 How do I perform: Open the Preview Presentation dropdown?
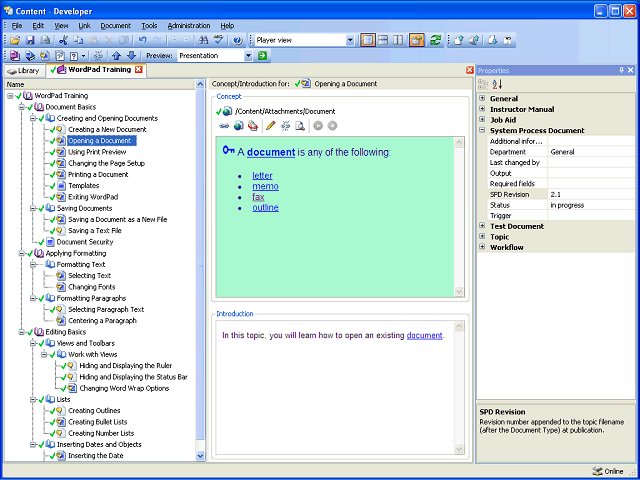point(248,56)
